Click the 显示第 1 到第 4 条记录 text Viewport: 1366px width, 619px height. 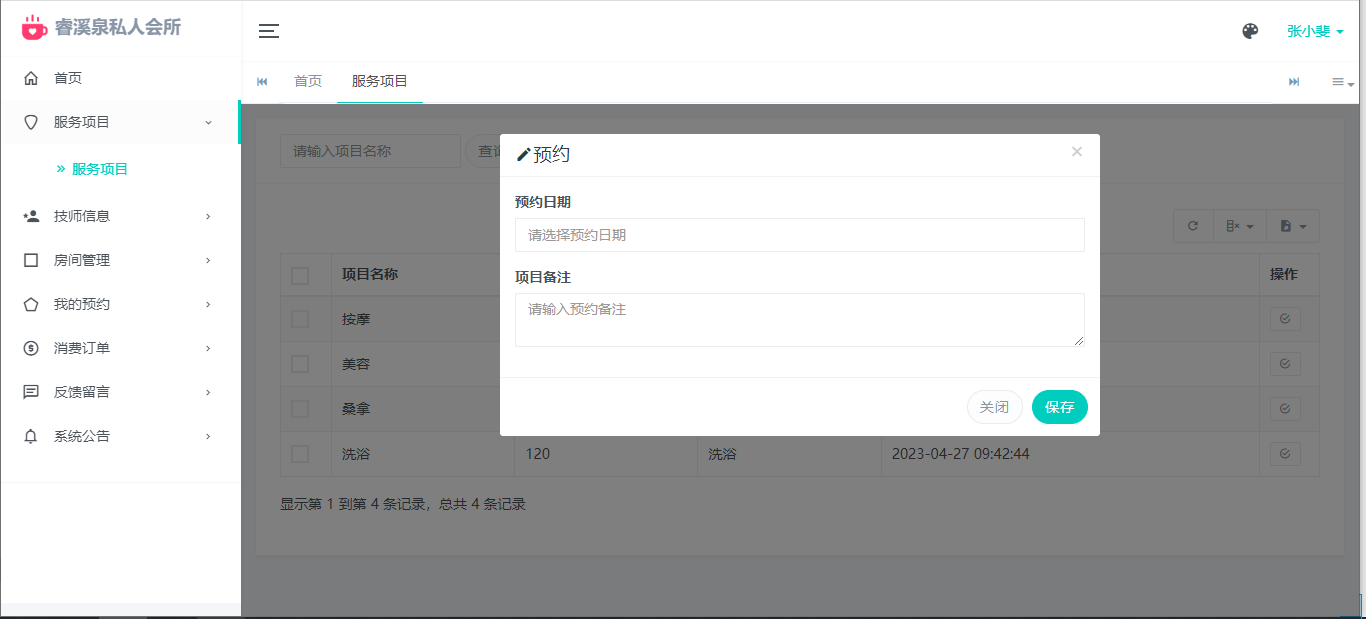coord(354,504)
